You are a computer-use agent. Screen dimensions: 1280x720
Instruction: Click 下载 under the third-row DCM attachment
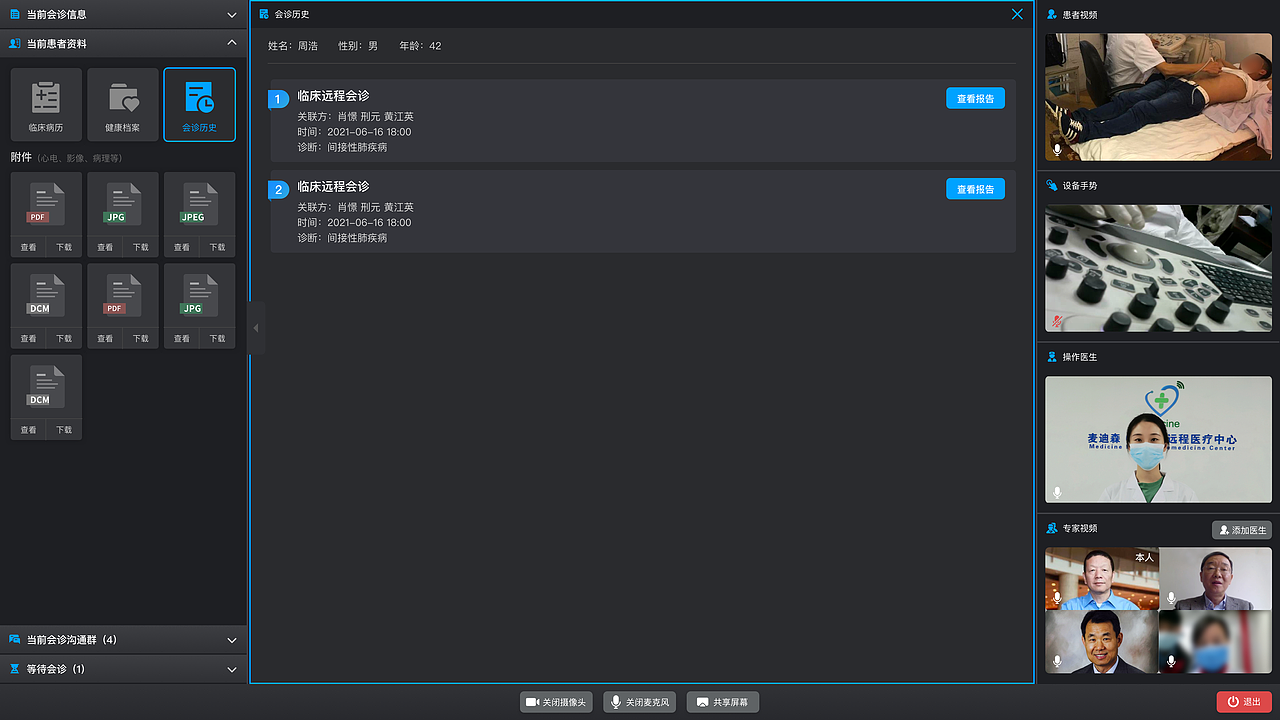point(64,429)
